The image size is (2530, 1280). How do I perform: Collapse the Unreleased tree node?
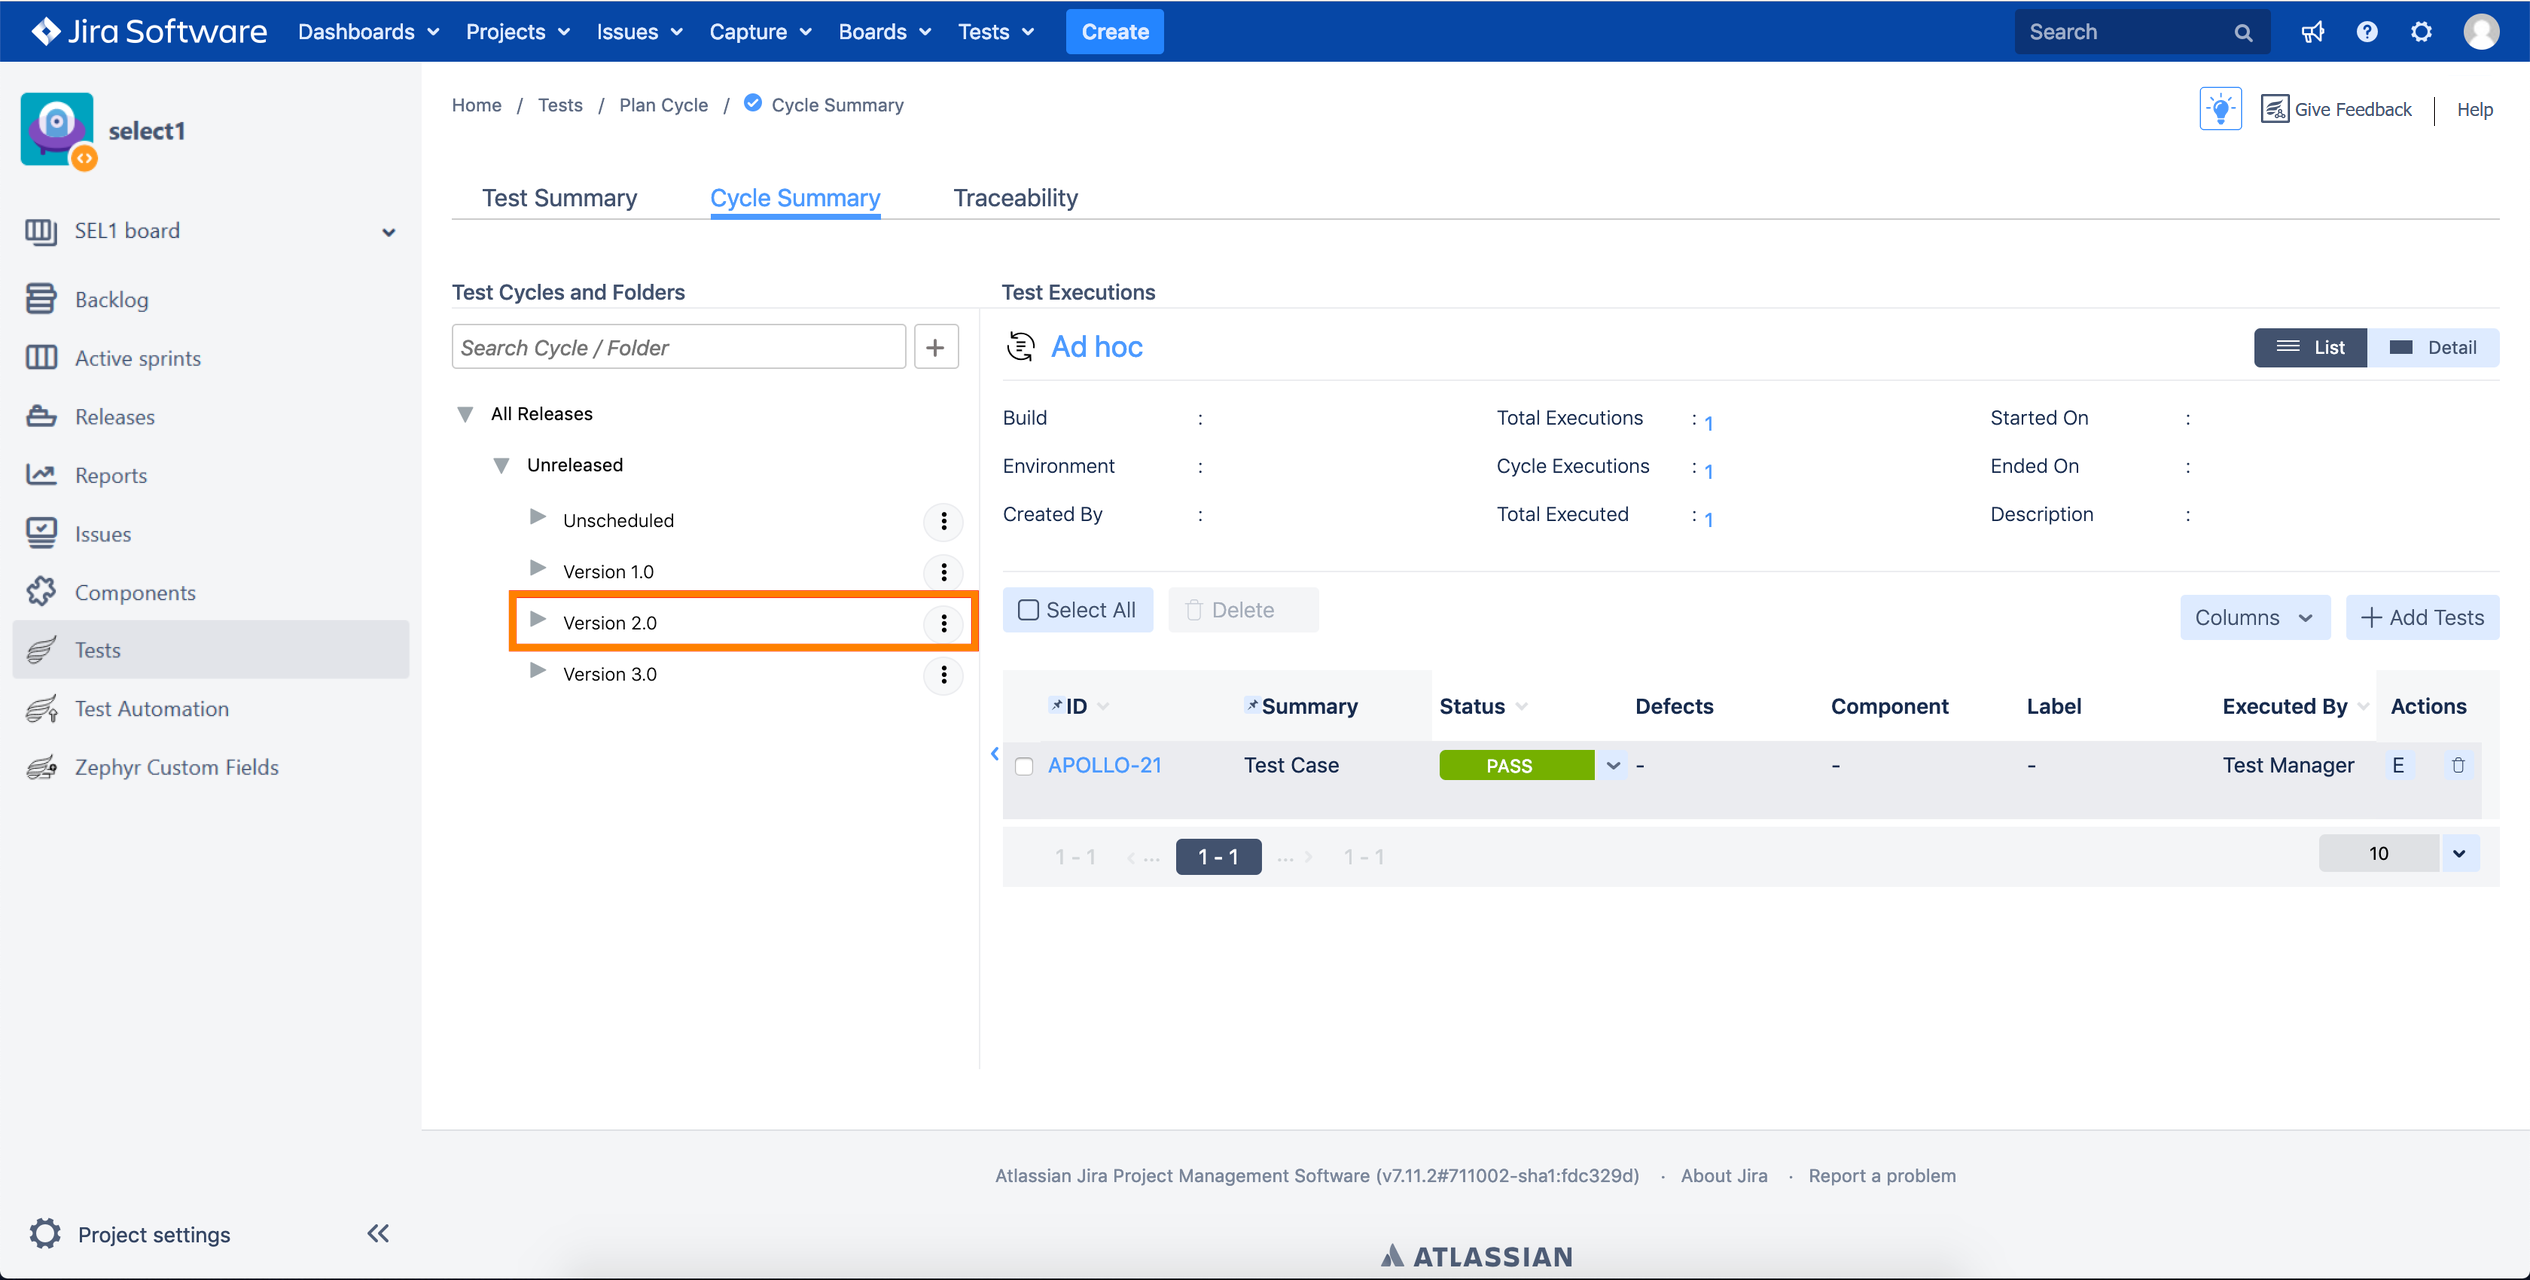coord(500,464)
